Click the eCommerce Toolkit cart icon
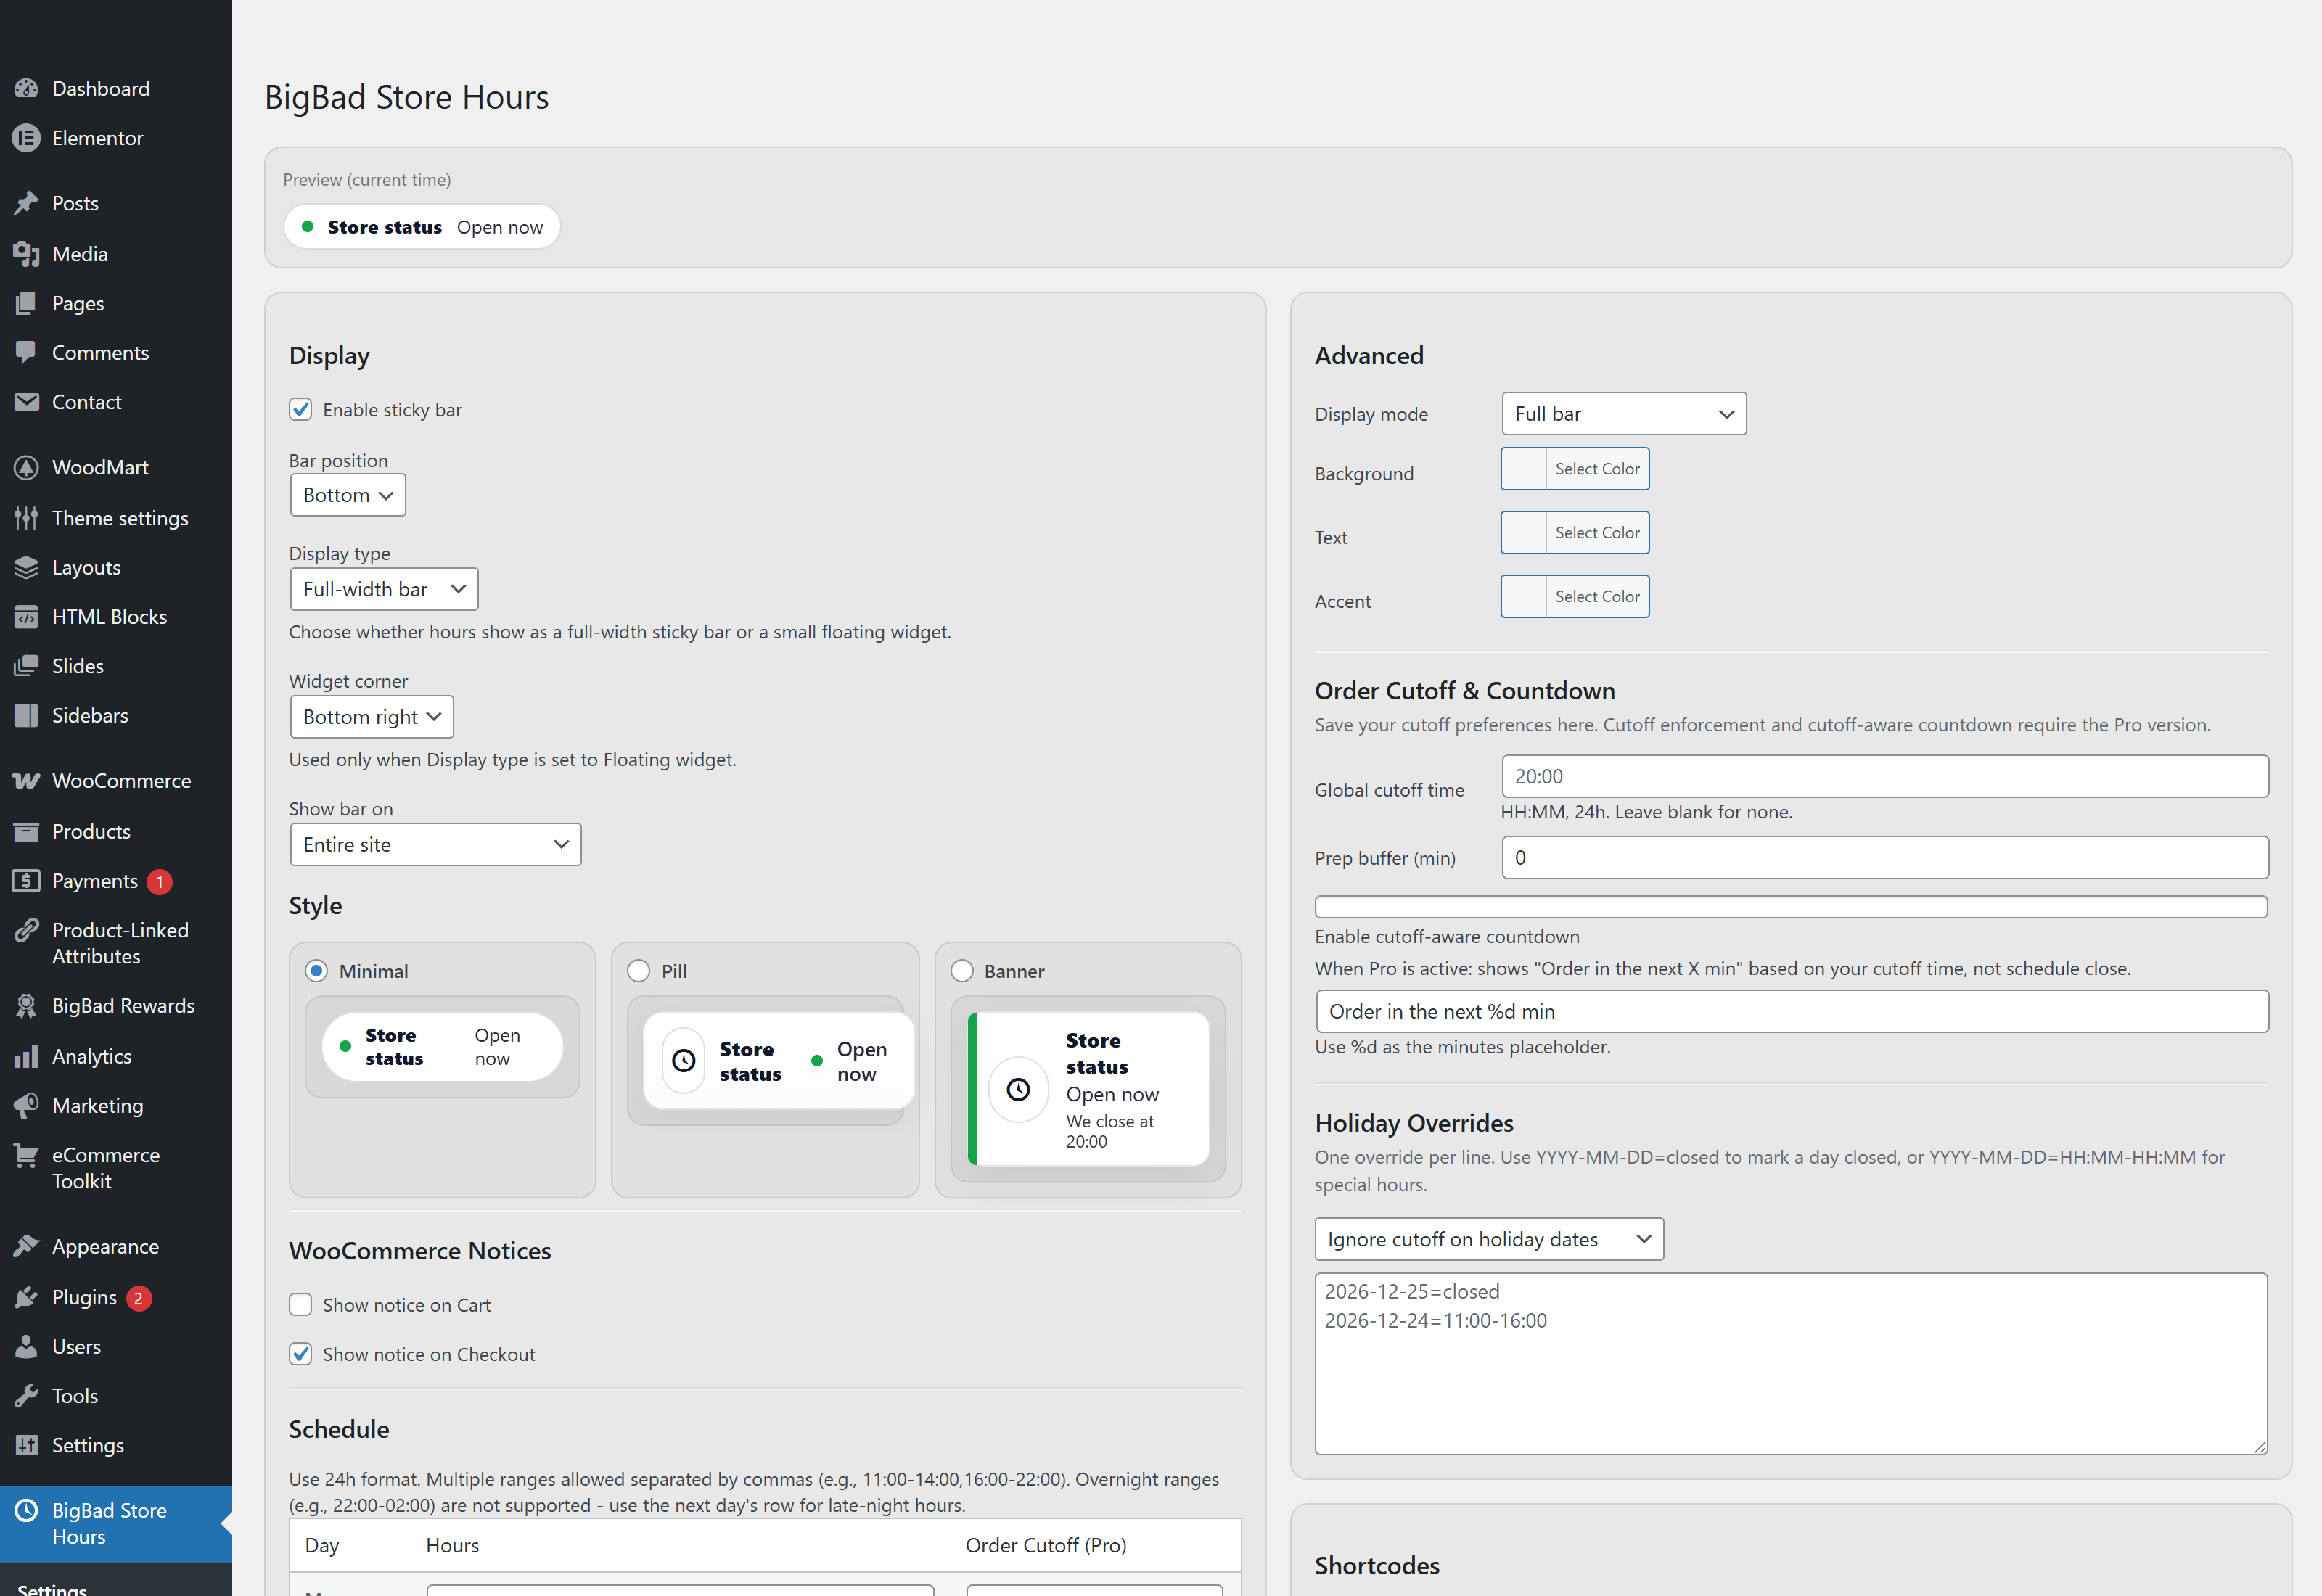 [x=27, y=1155]
